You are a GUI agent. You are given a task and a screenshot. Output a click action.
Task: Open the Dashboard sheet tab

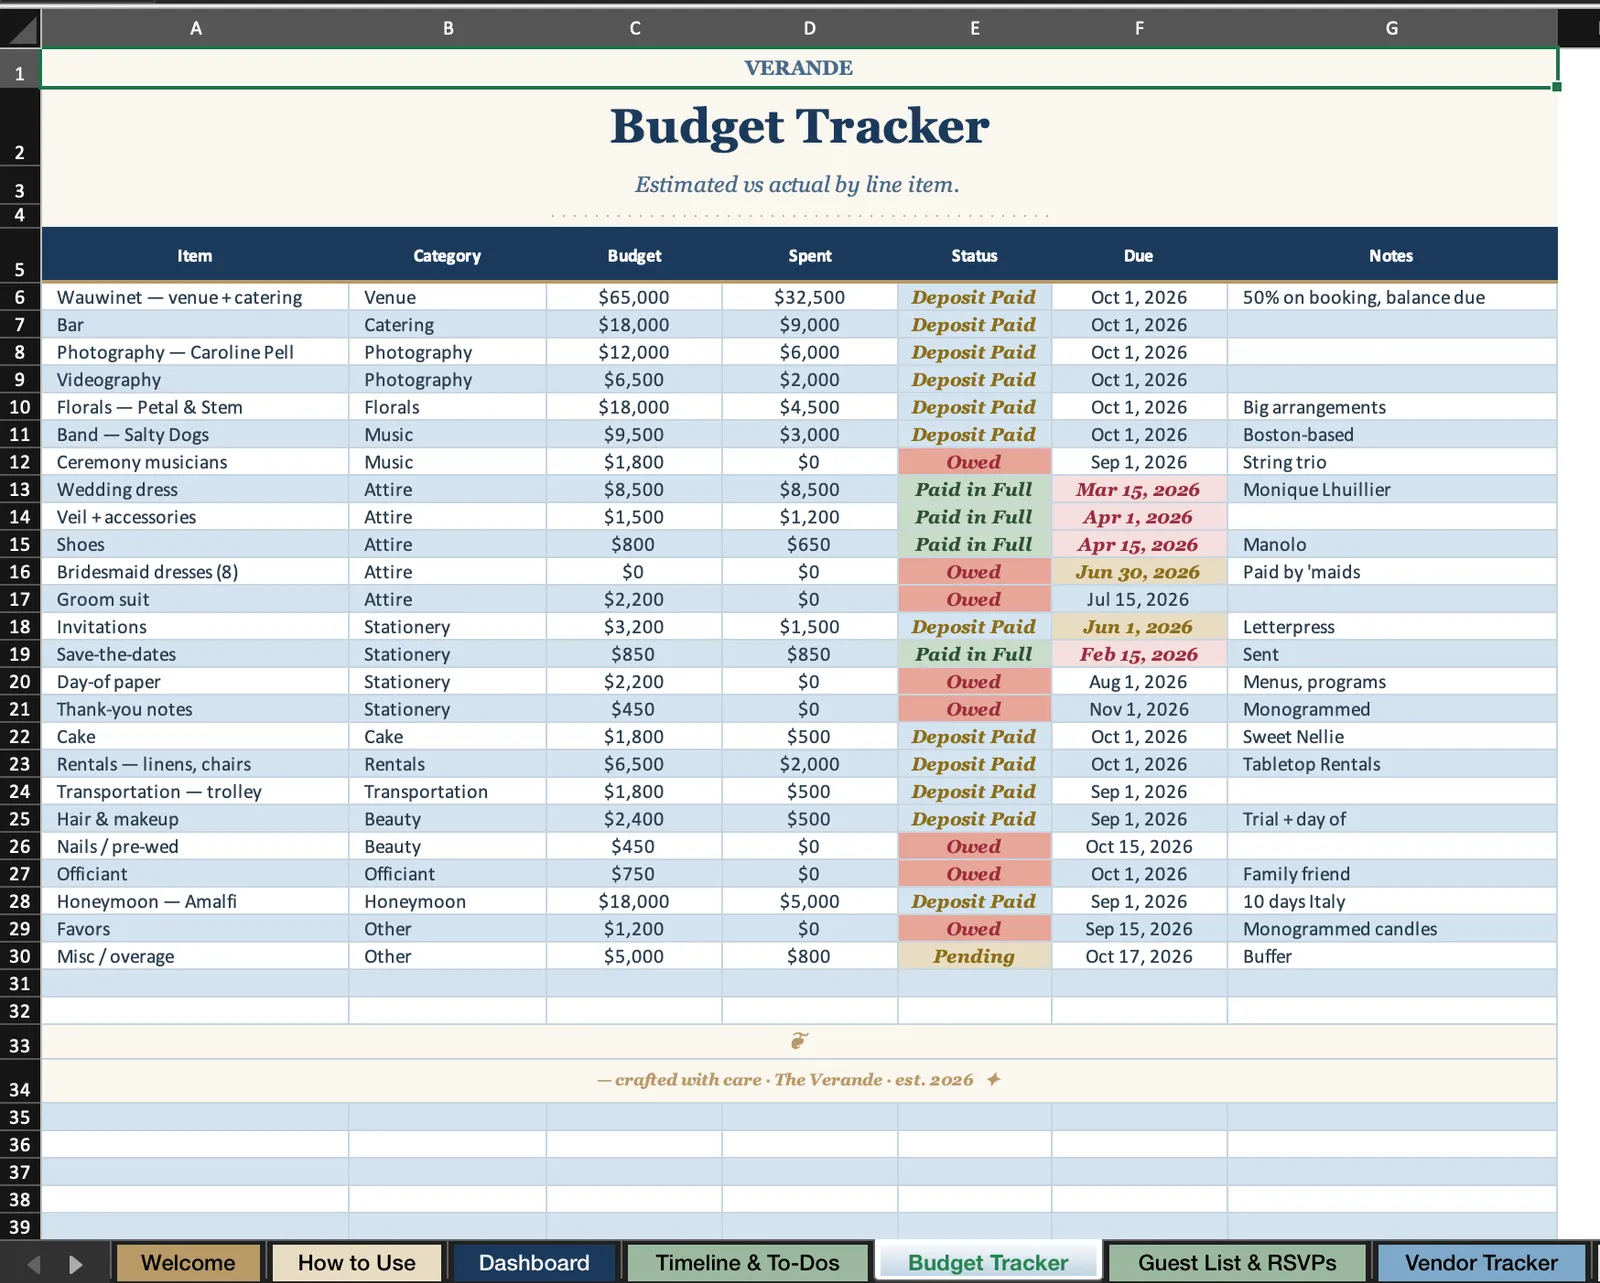coord(534,1263)
